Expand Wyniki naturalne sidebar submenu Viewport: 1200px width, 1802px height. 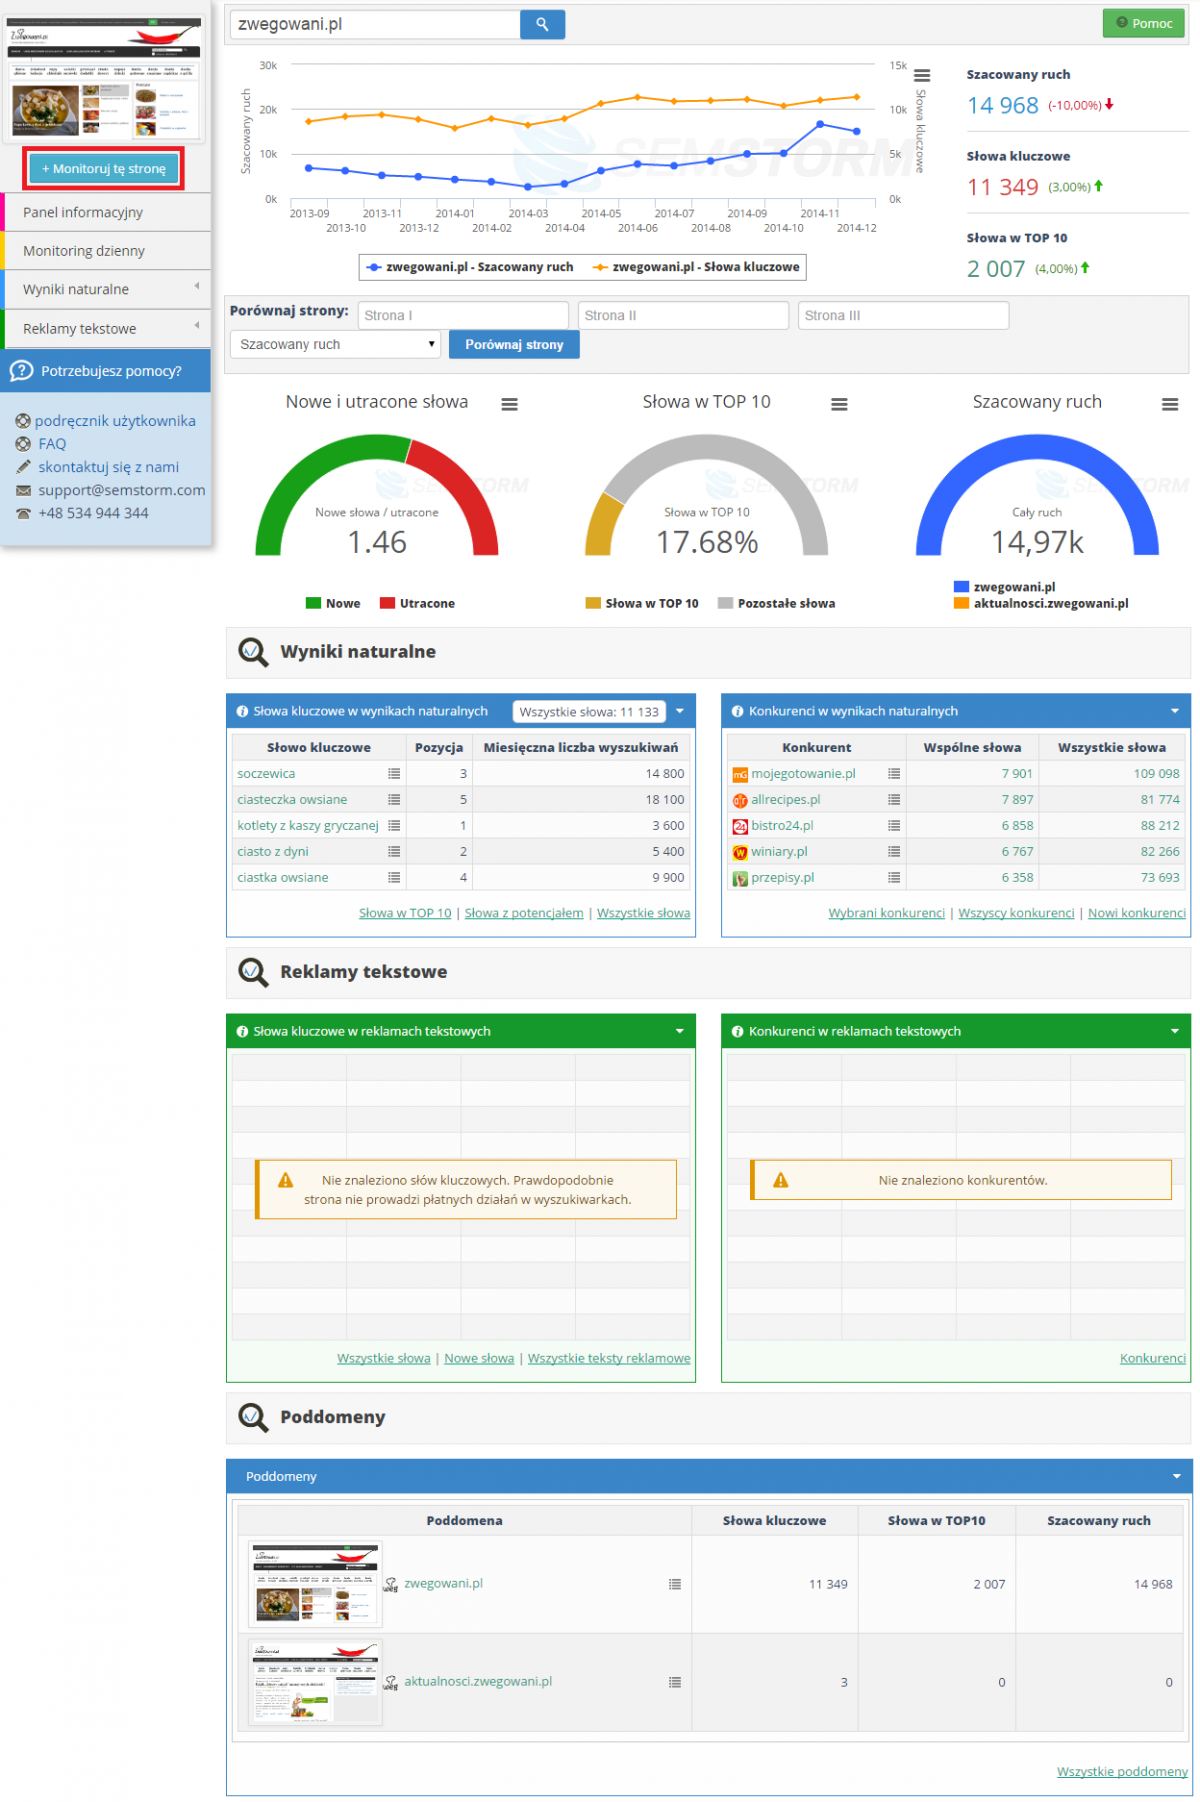coord(197,287)
